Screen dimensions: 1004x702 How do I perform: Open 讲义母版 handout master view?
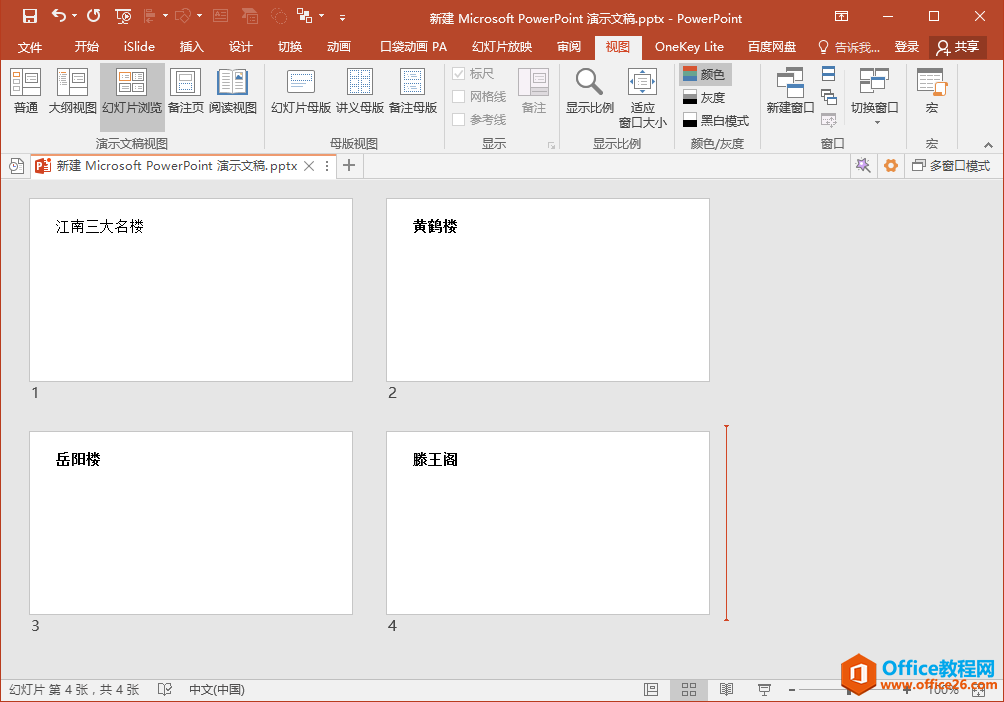360,91
